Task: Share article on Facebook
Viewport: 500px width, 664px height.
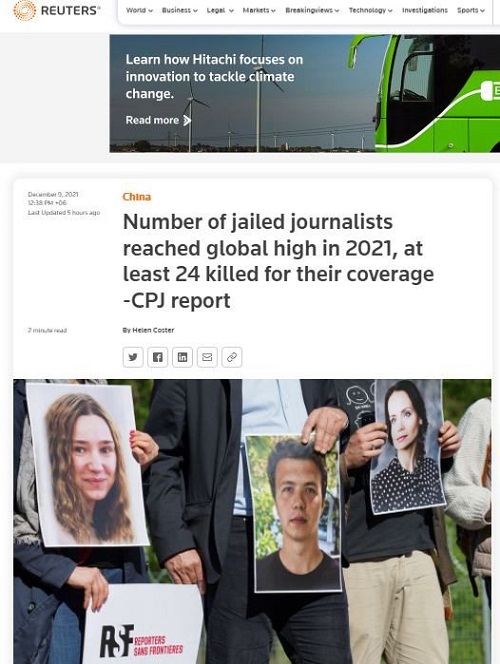Action: [157, 357]
